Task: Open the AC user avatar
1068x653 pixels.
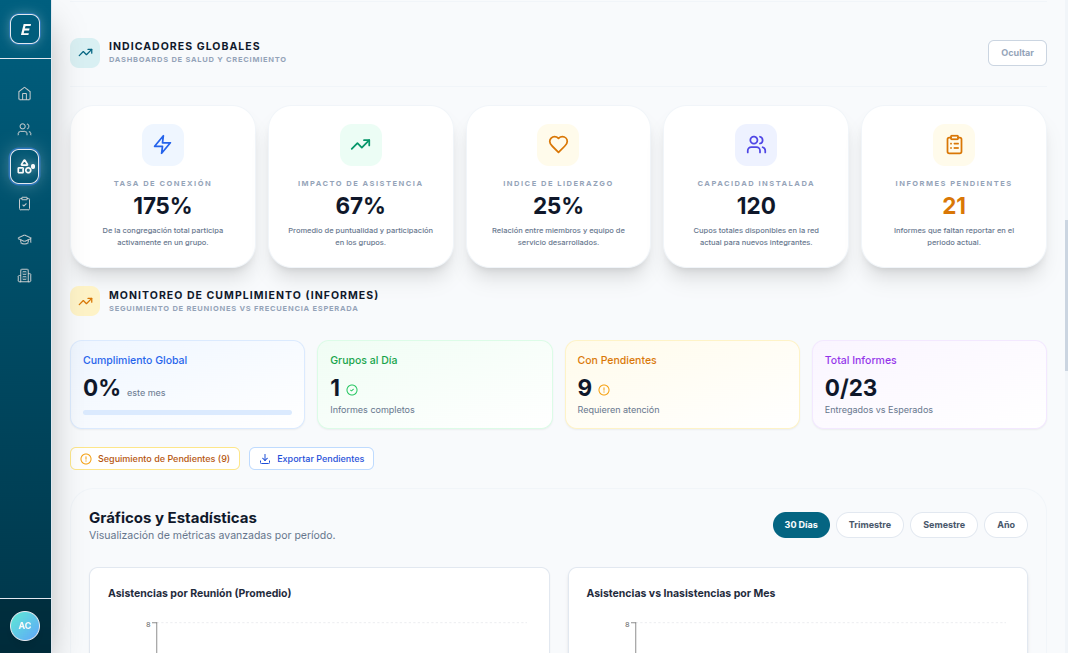Action: coord(25,625)
